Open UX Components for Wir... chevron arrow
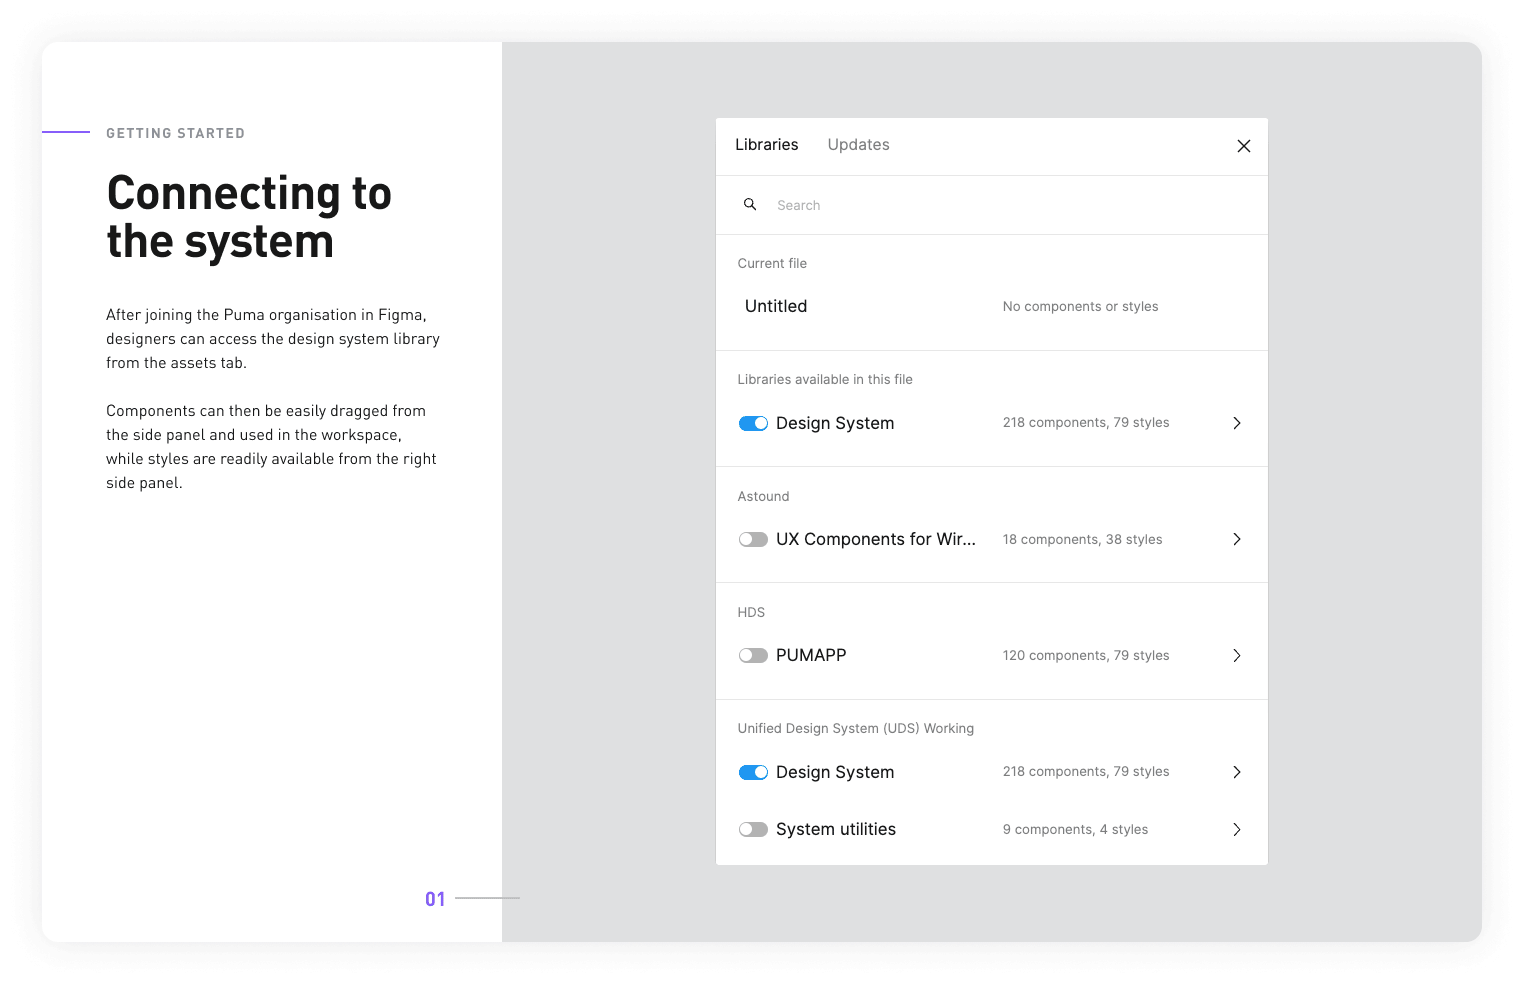The height and width of the screenshot is (984, 1524). click(1237, 539)
